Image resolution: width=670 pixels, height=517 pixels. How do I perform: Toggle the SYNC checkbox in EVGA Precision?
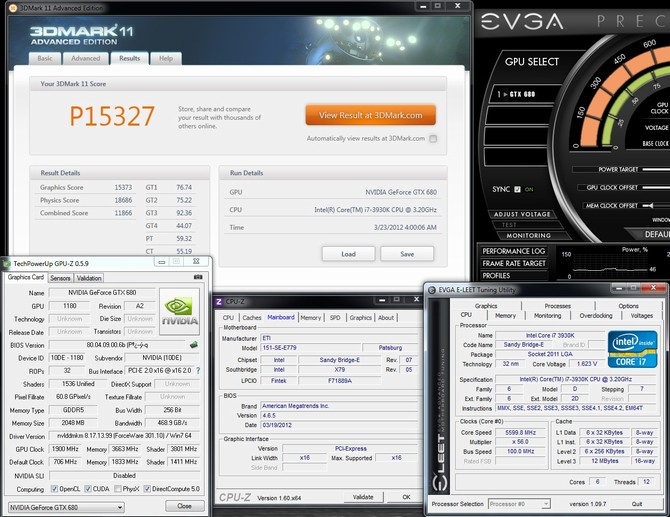pos(517,189)
